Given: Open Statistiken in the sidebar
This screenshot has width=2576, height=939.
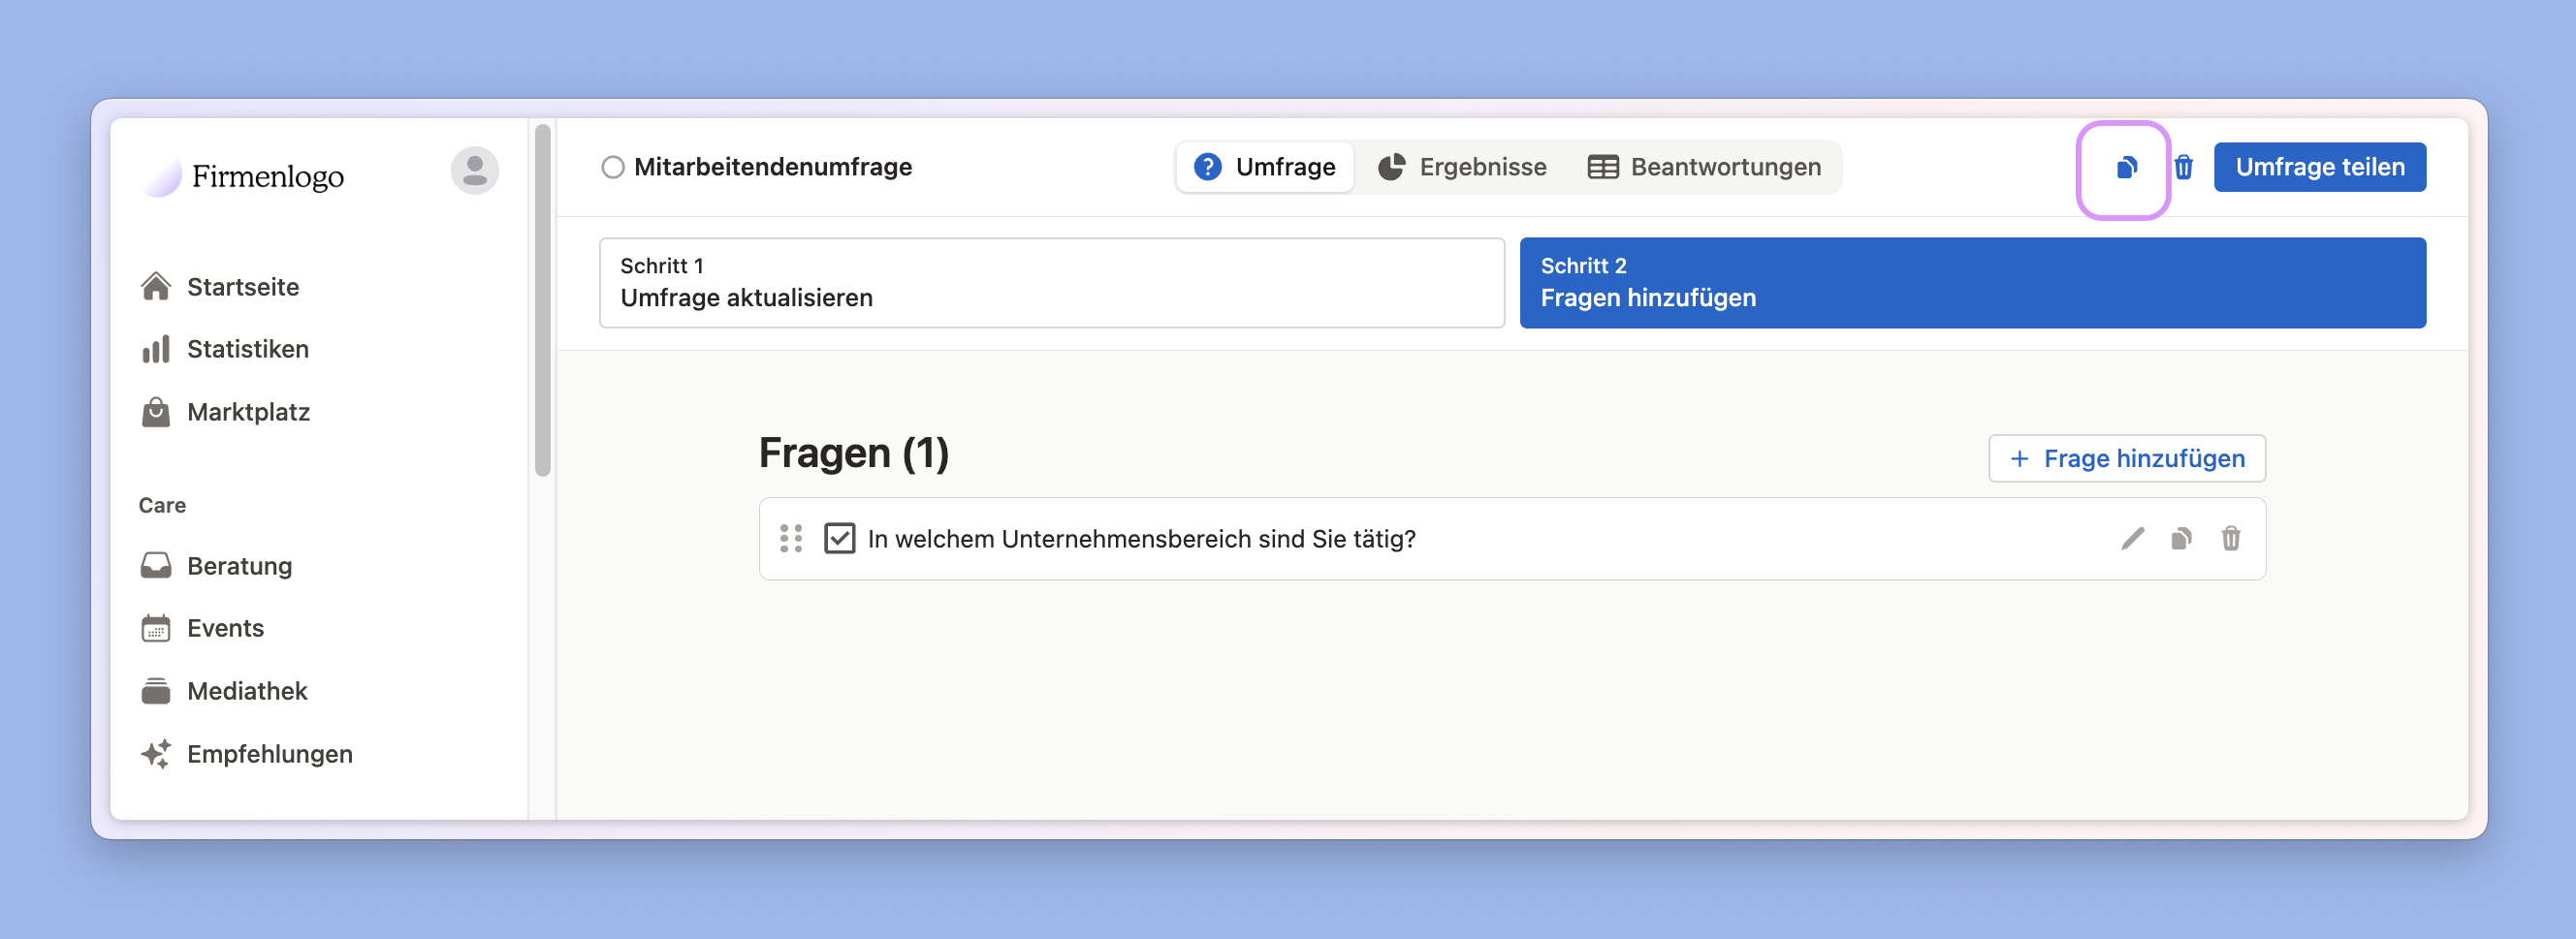Looking at the screenshot, I should coord(247,349).
